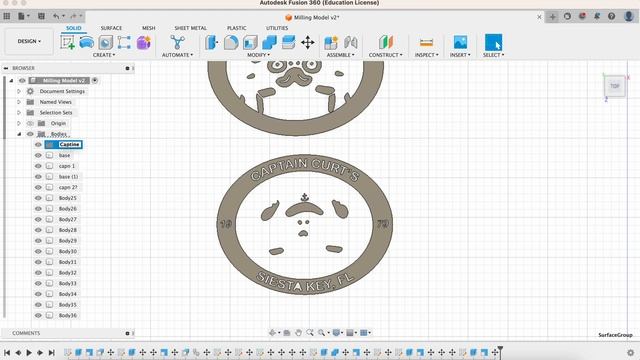Select the Measure tool

pos(426,42)
